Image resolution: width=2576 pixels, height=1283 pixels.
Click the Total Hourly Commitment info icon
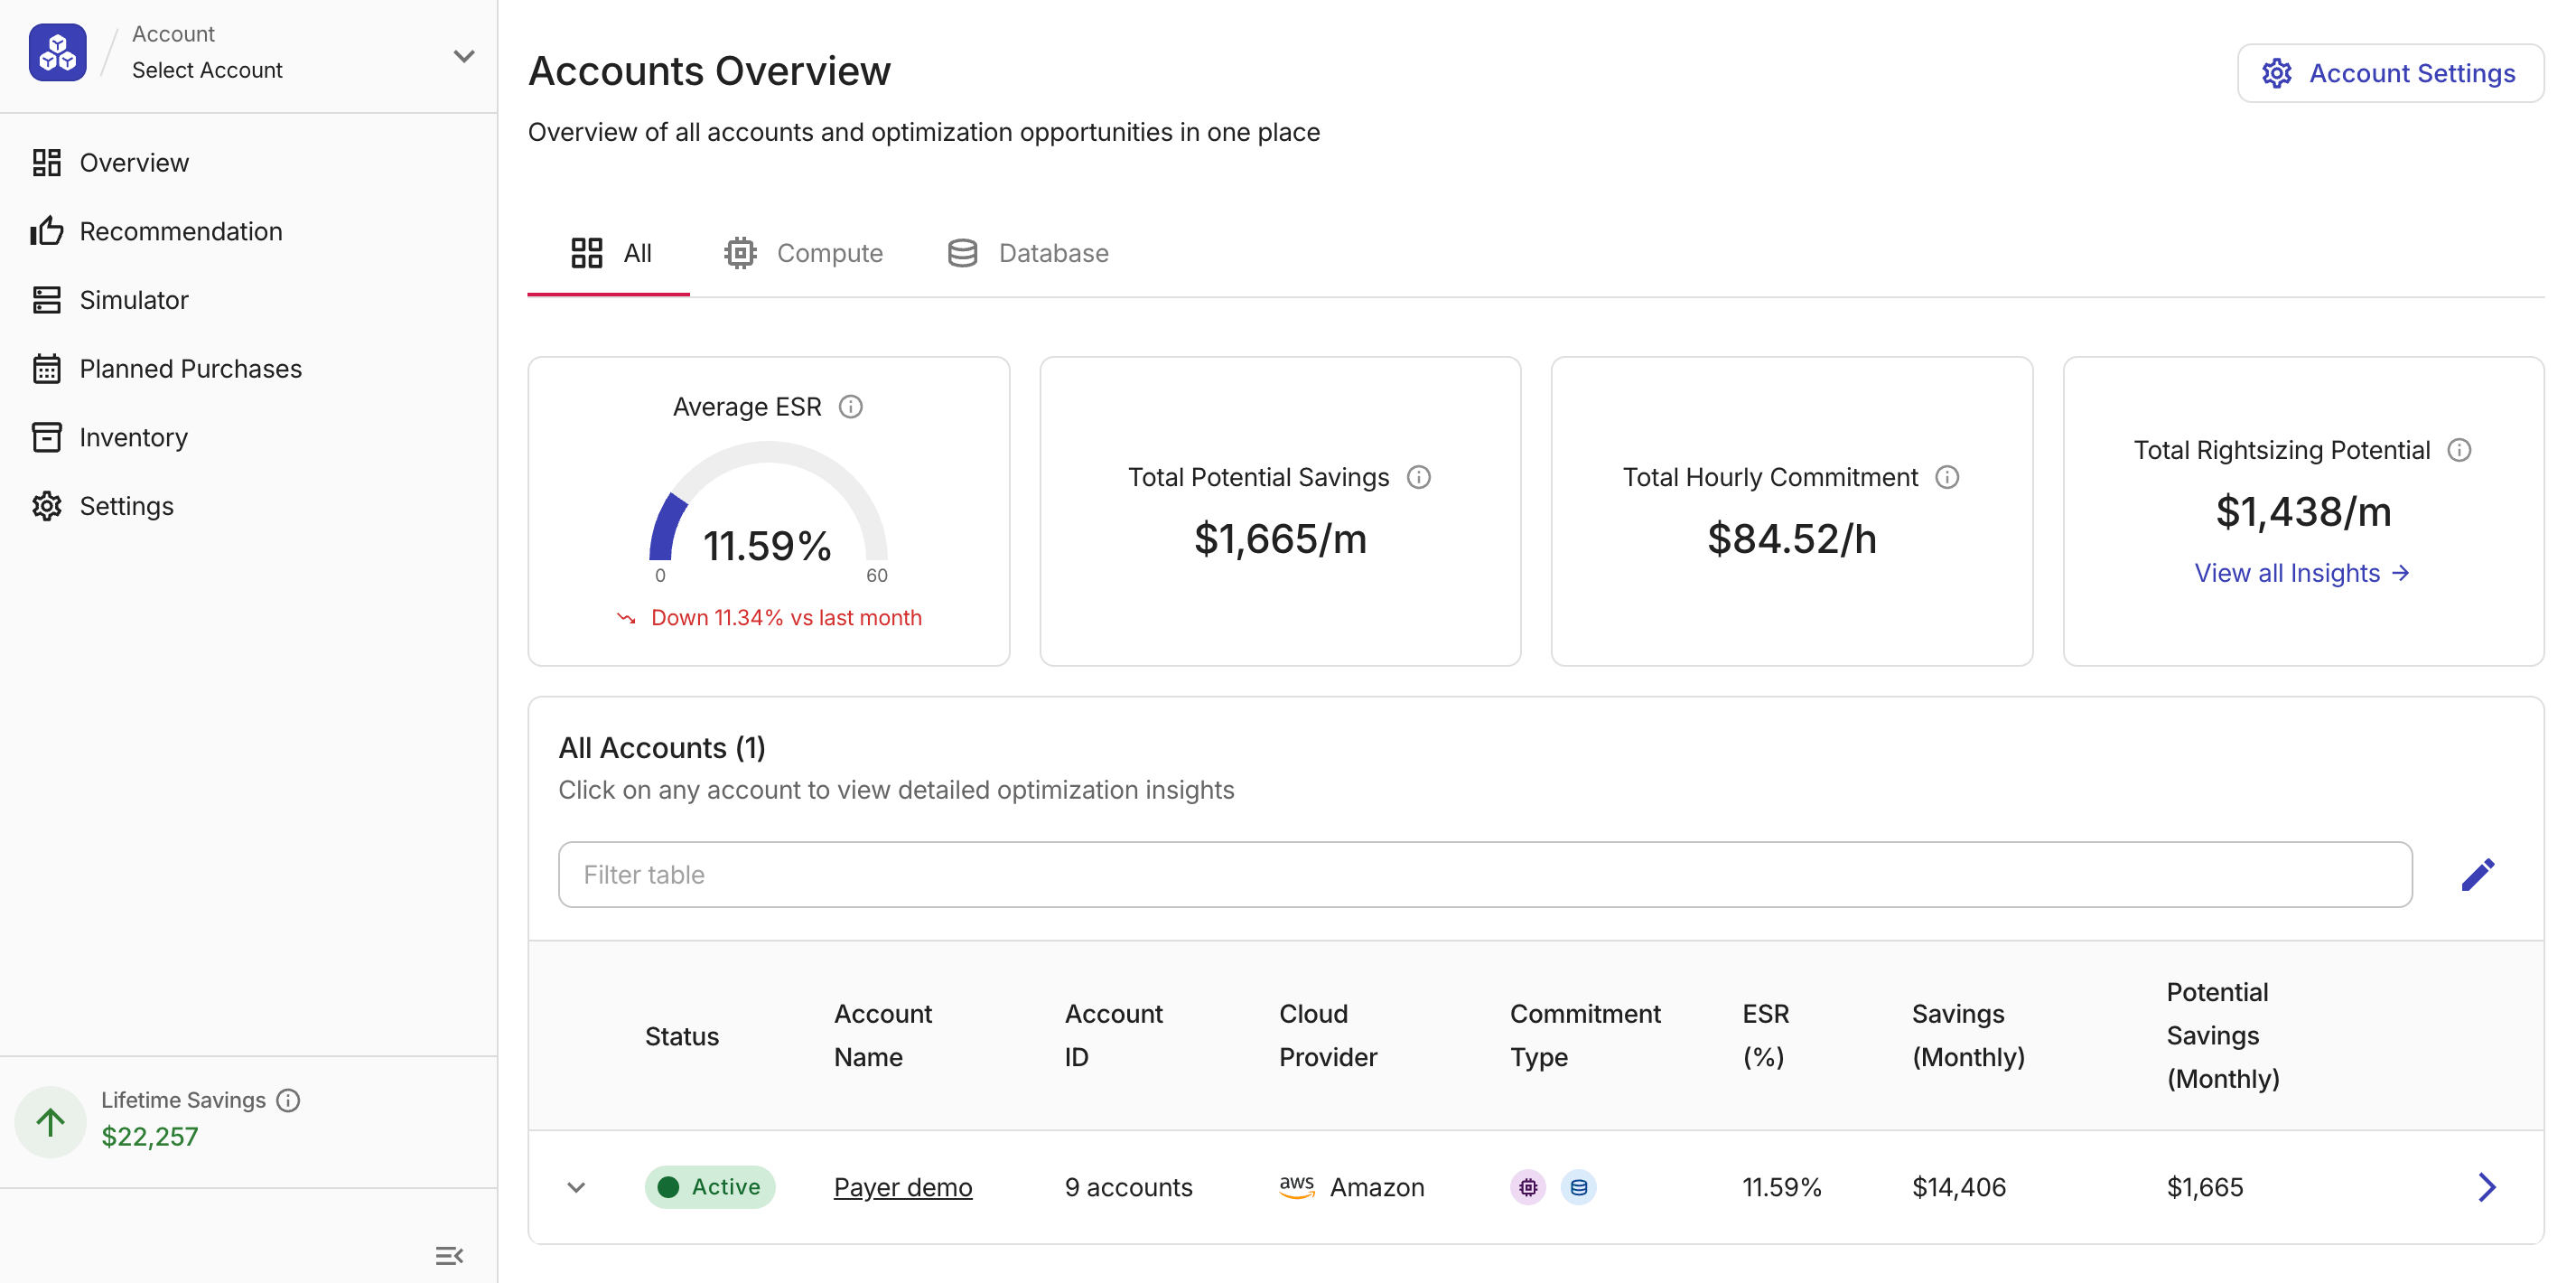[1946, 477]
